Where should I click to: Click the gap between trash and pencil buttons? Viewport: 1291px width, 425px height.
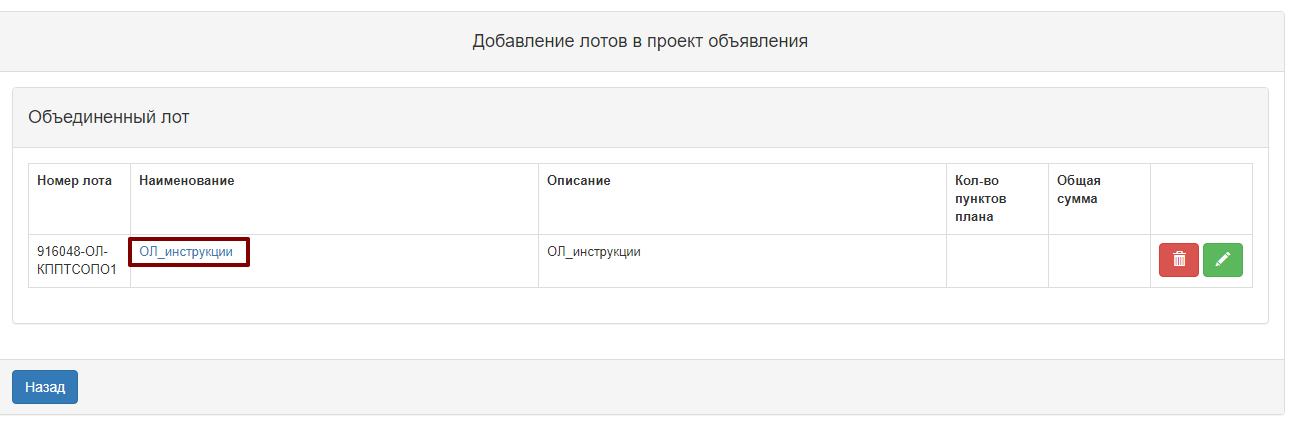[1200, 260]
